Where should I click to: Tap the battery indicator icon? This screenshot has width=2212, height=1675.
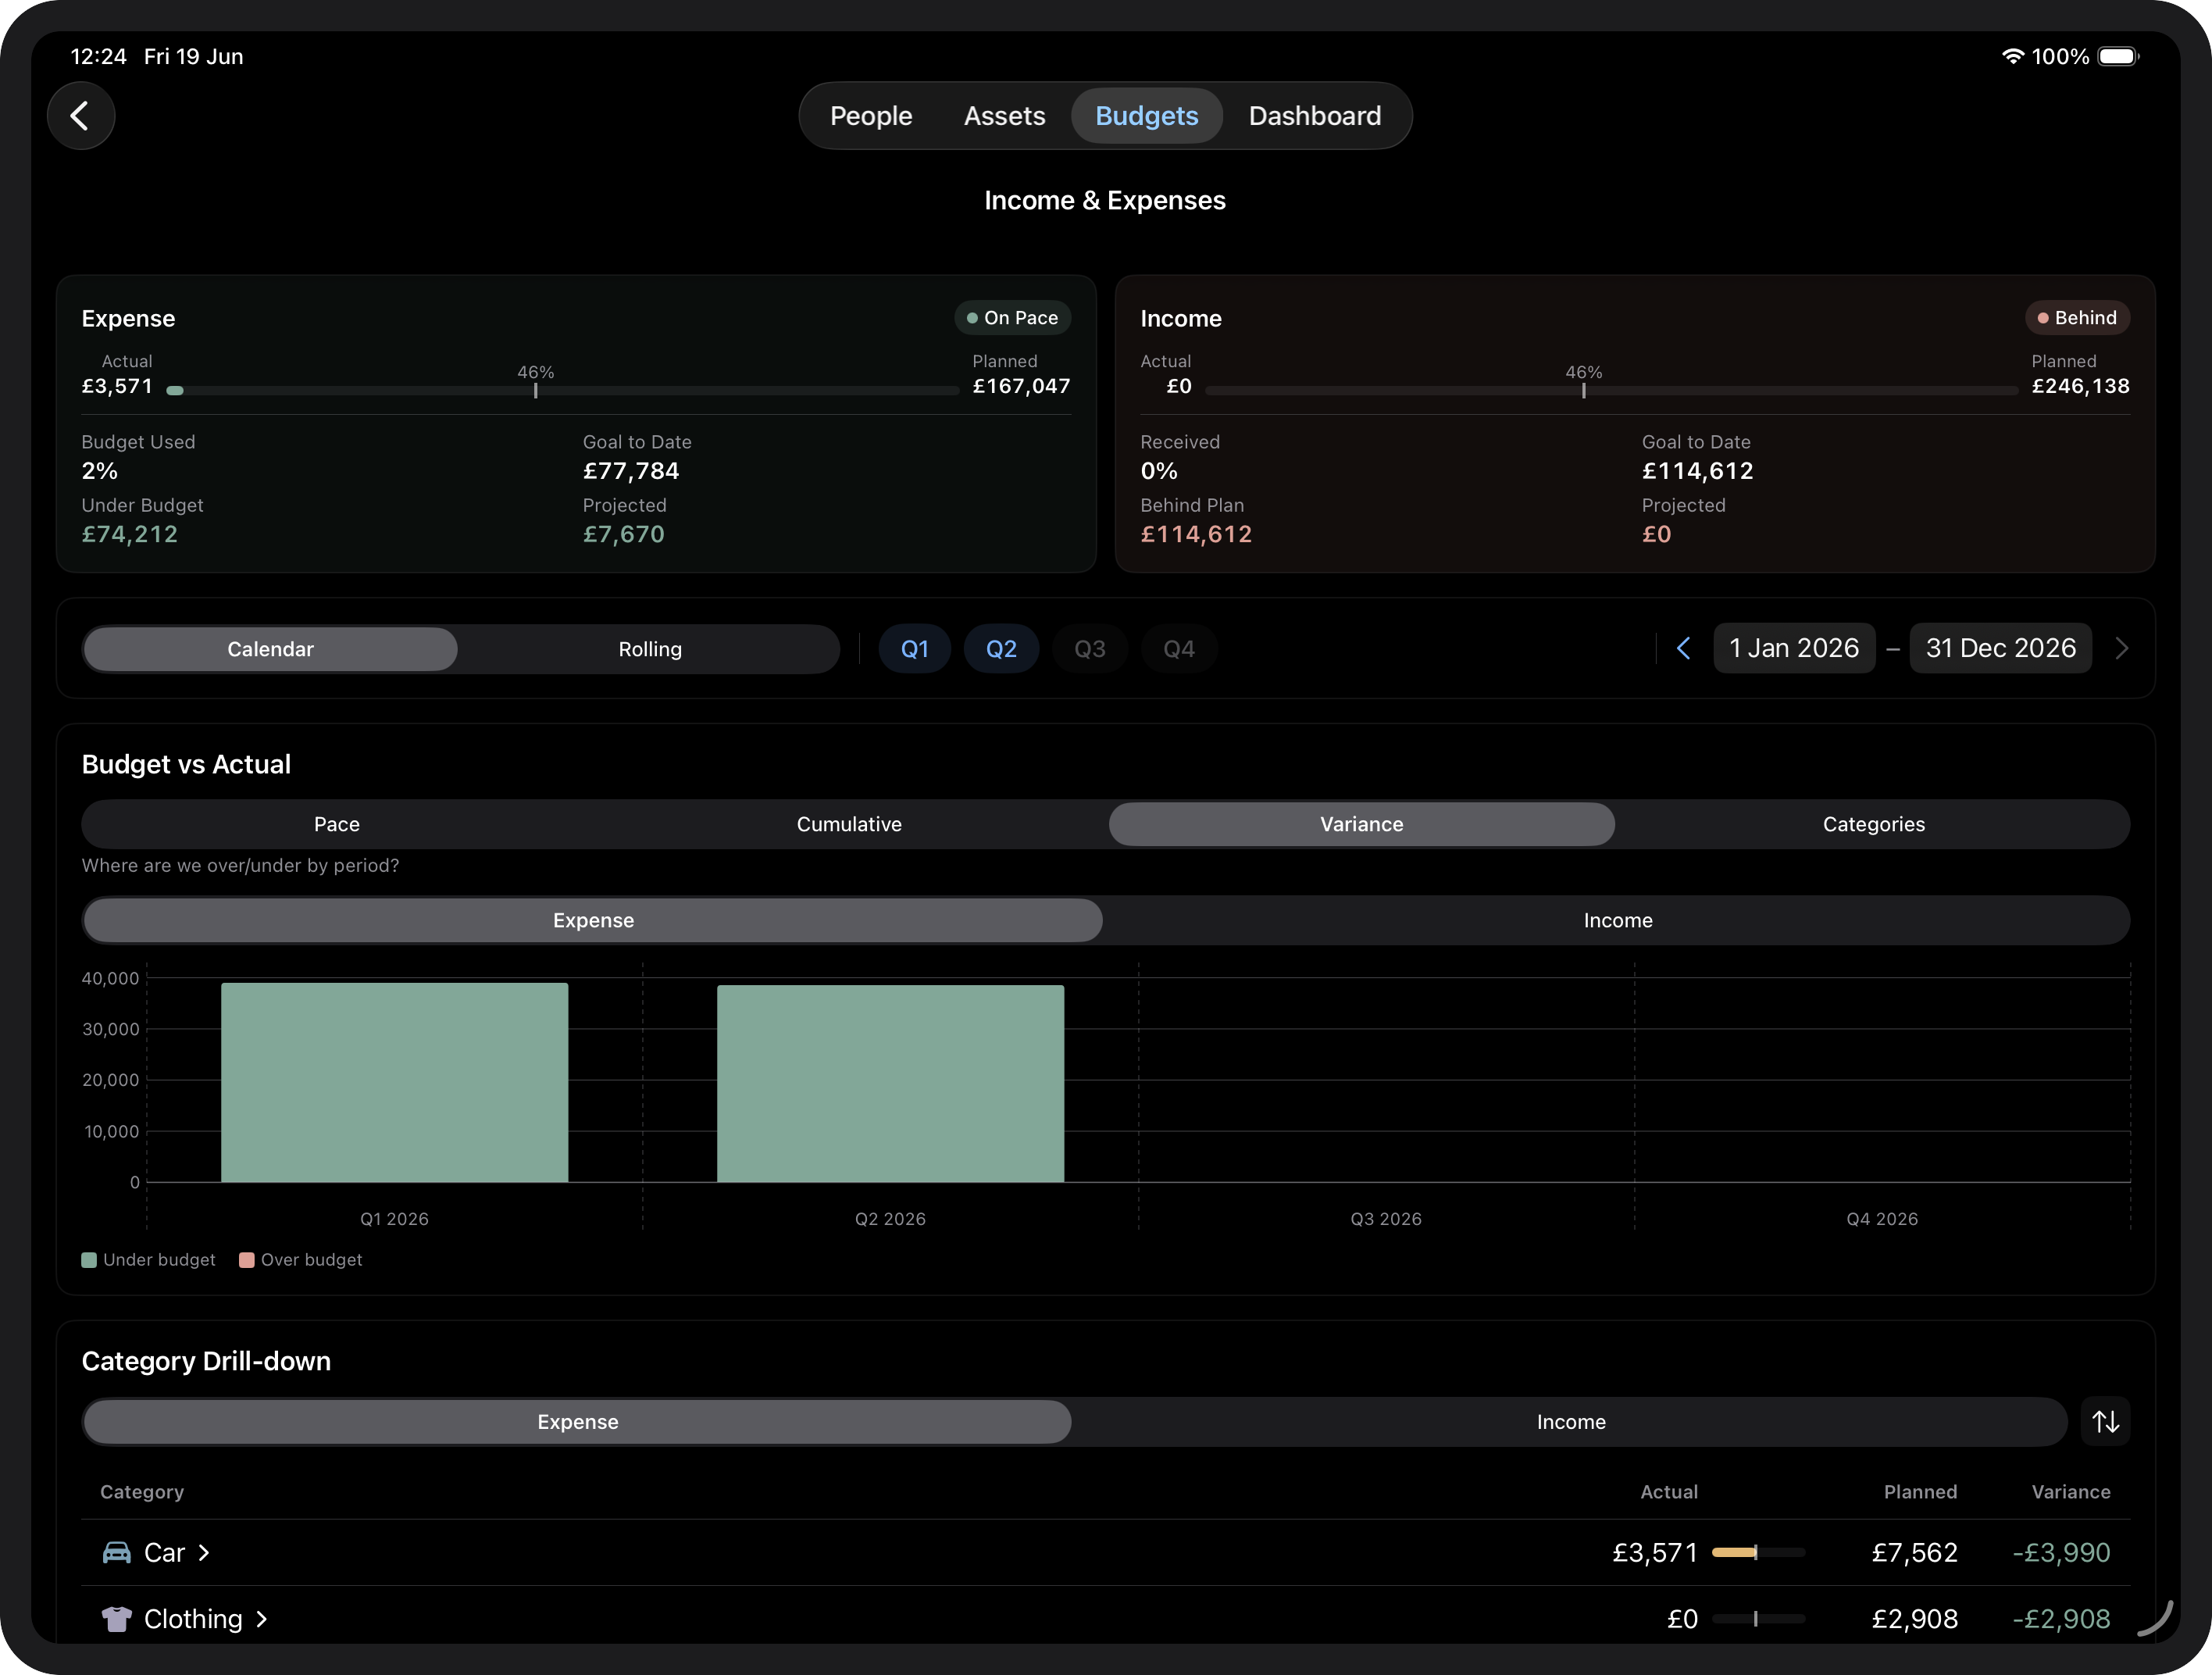point(2118,56)
